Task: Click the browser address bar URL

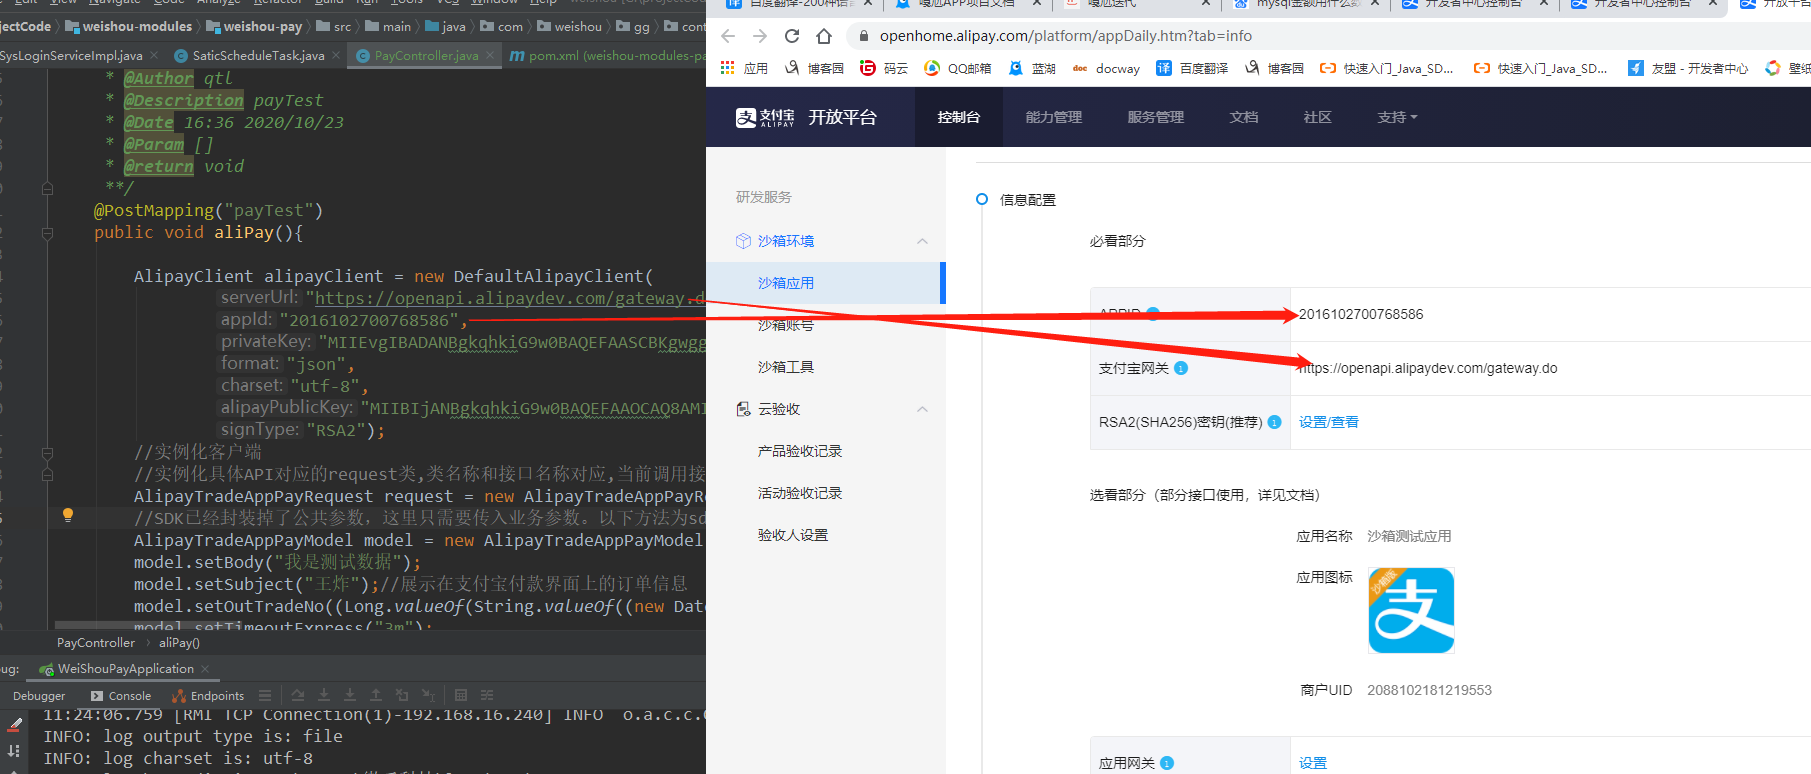Action: click(1066, 36)
